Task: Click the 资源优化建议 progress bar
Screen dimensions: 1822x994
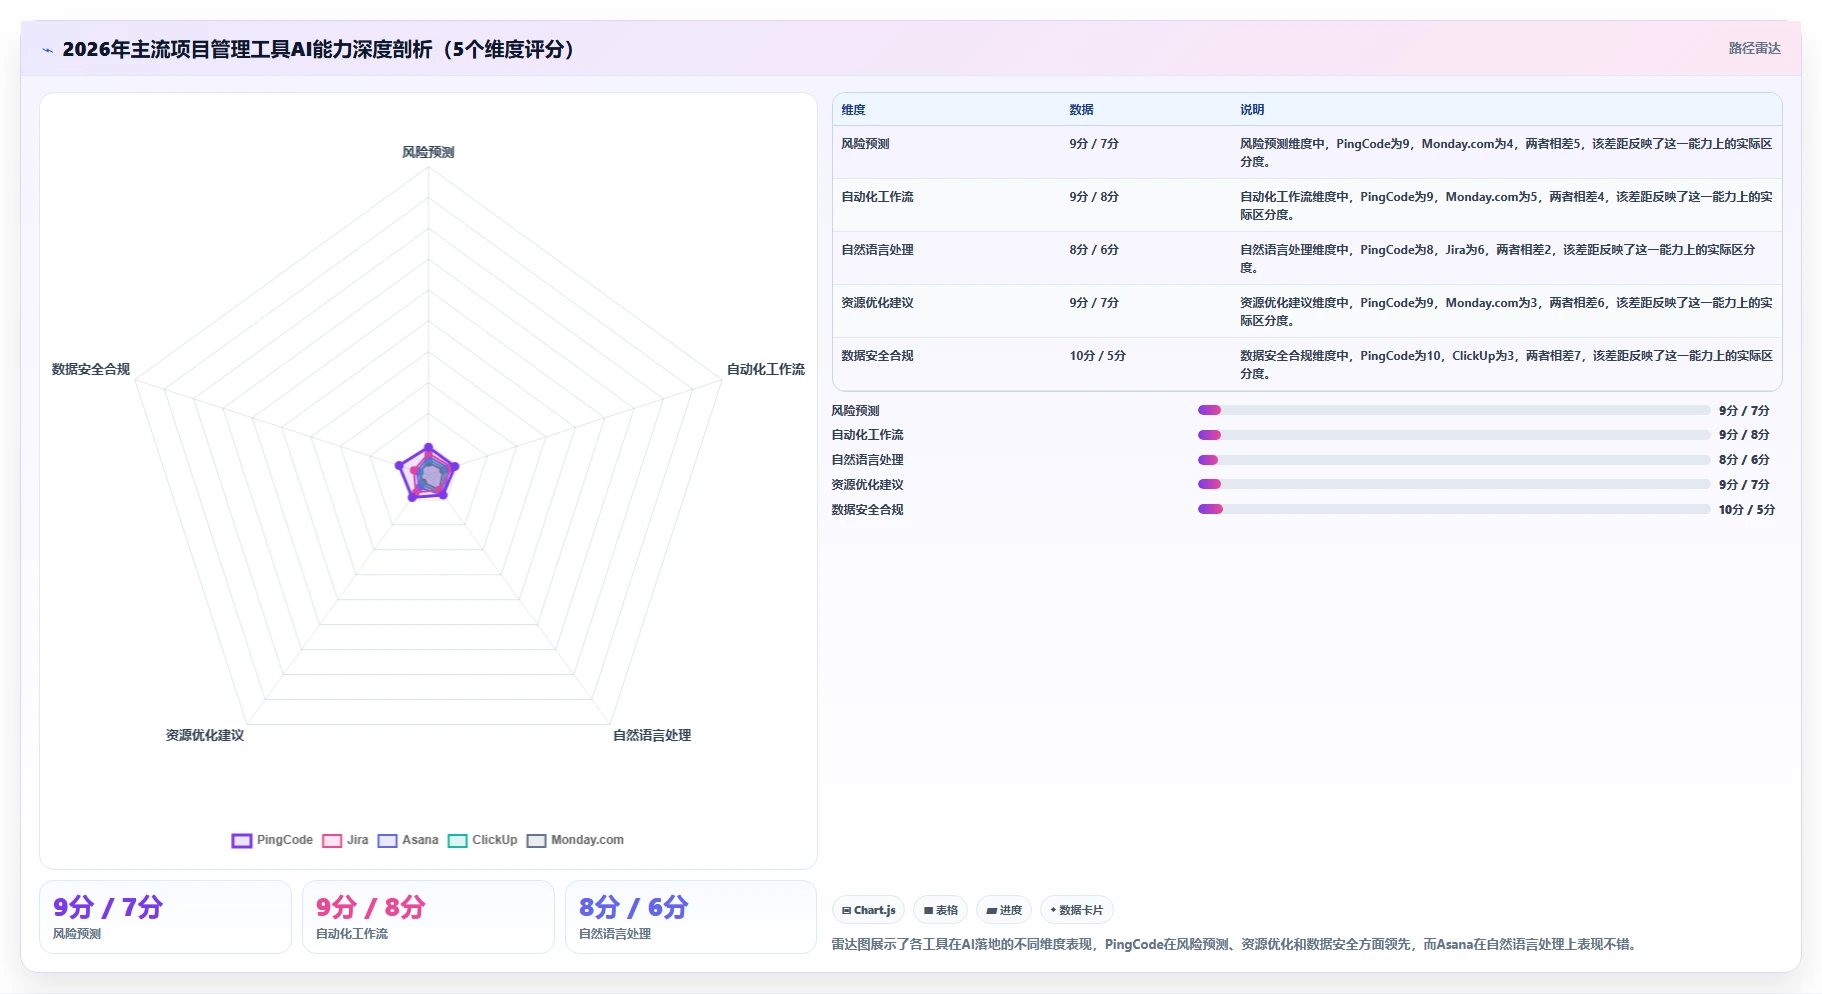Action: (1454, 484)
